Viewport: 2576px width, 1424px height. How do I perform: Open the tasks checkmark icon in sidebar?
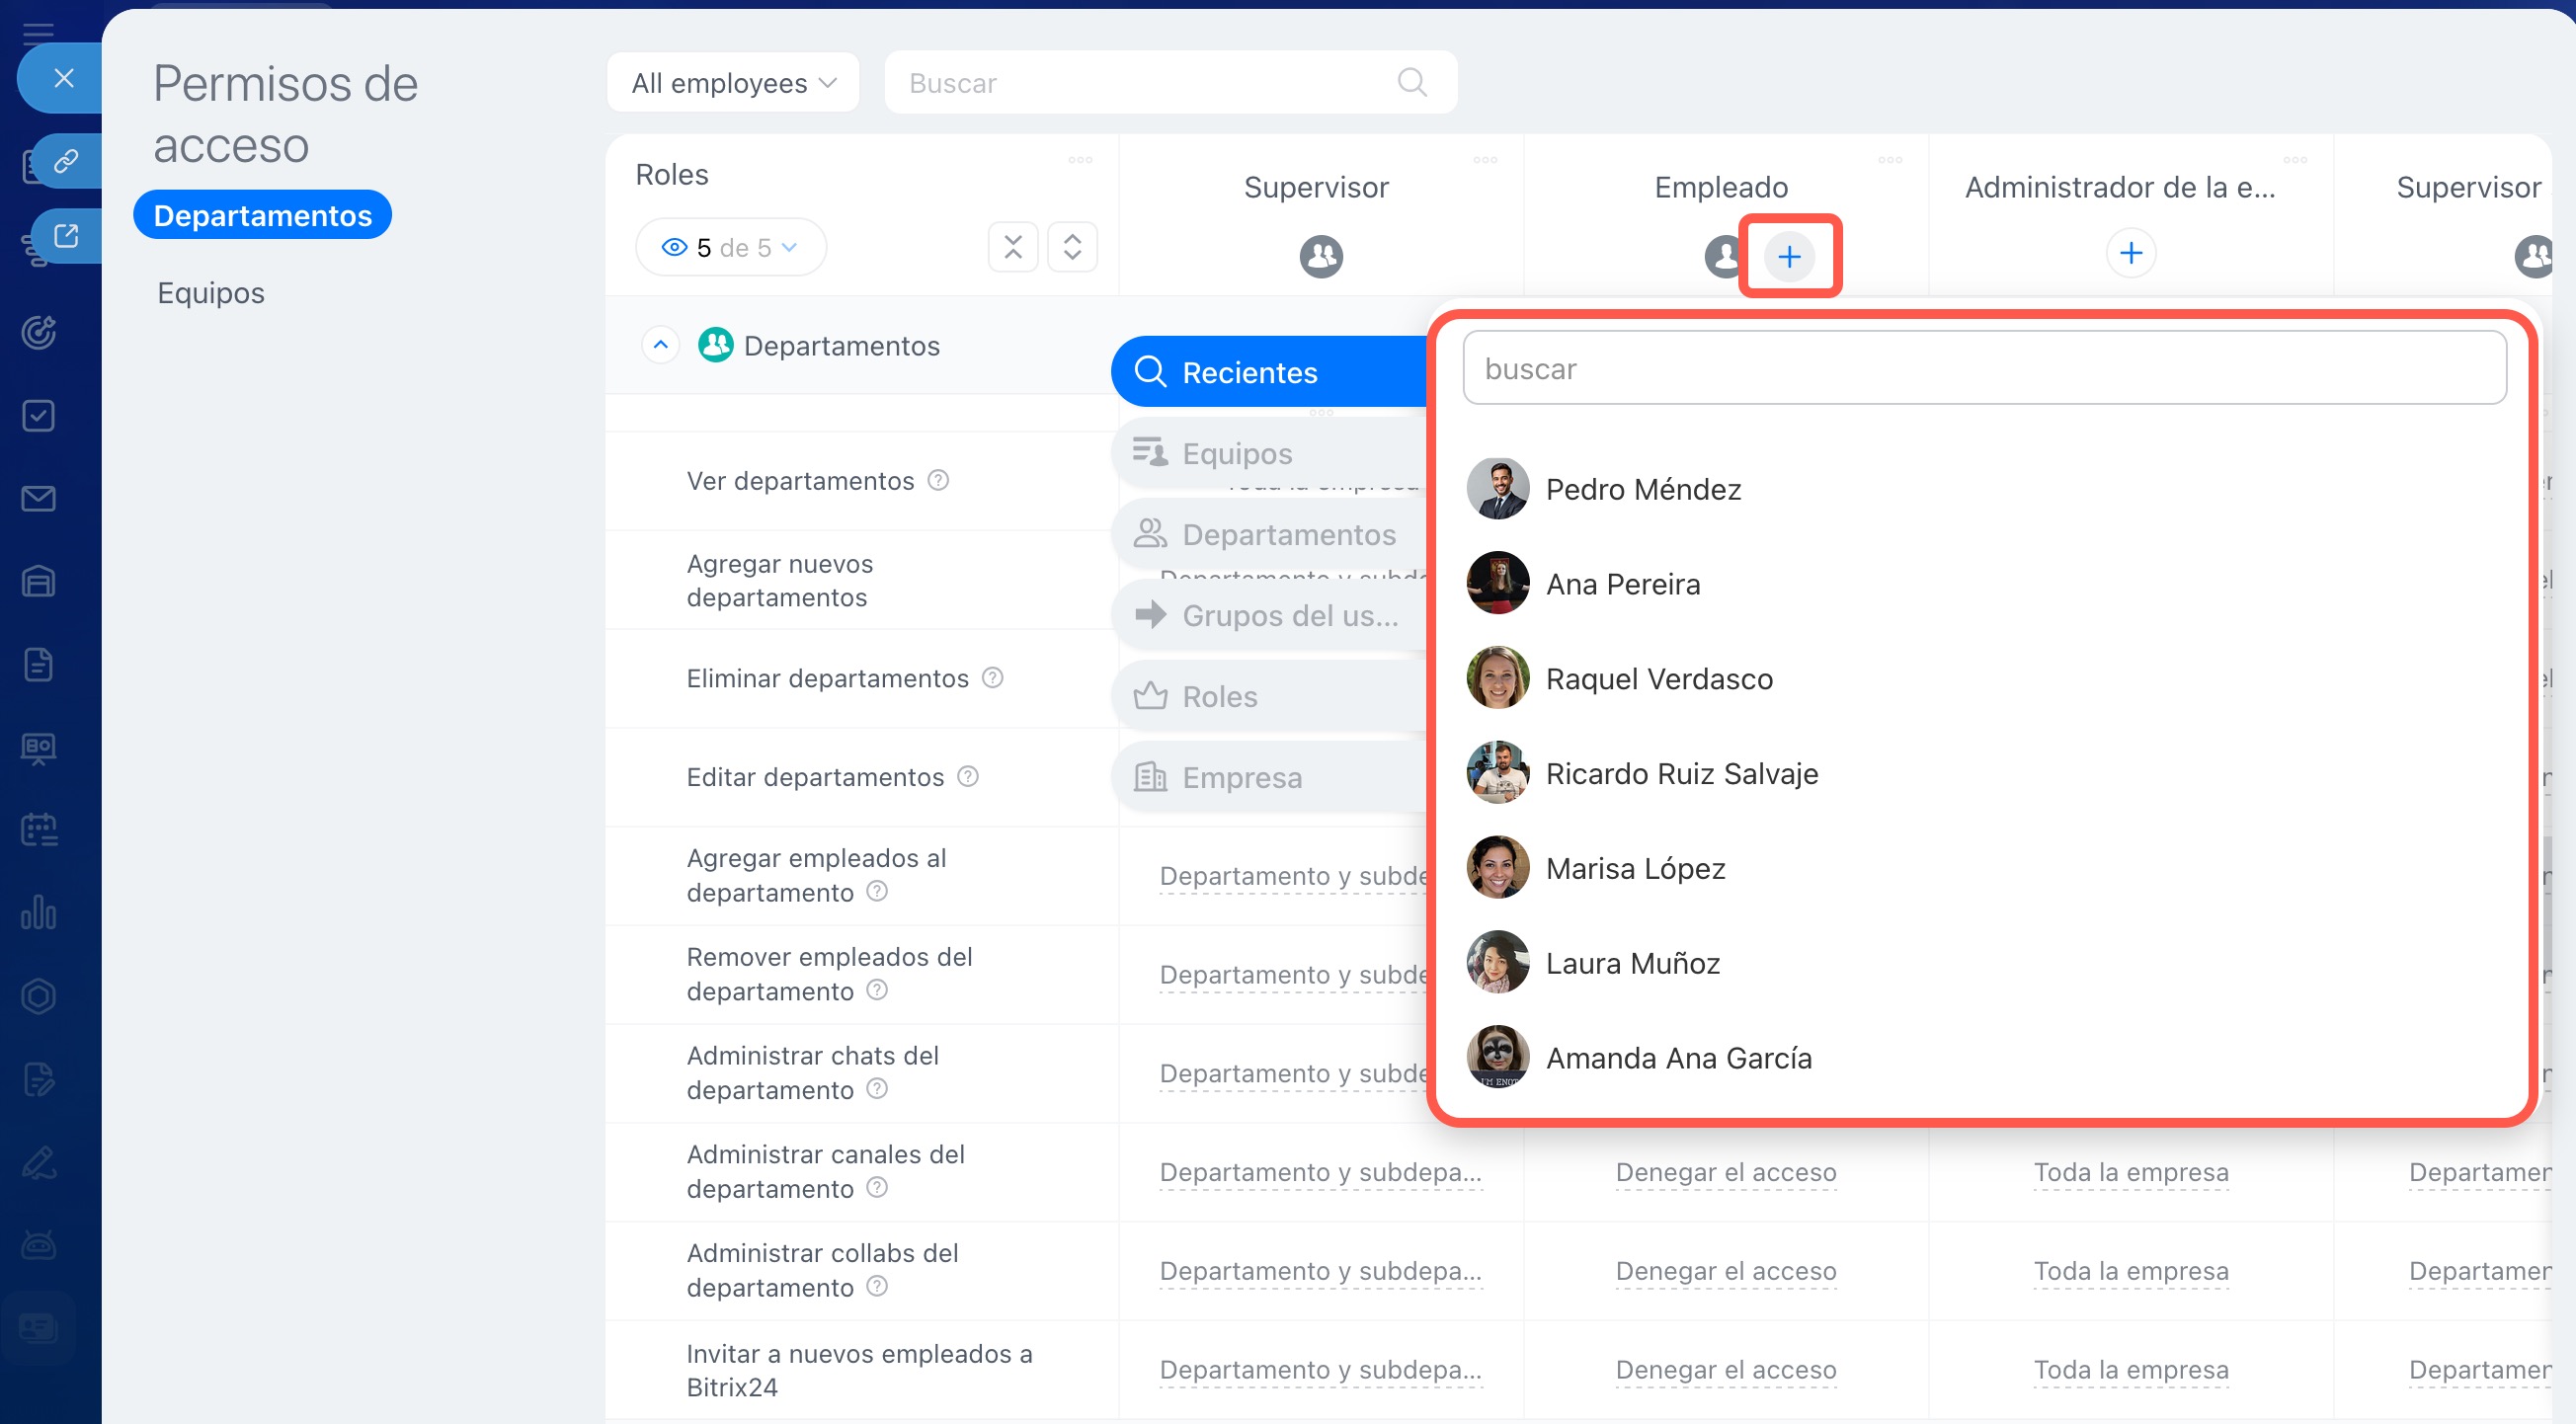tap(38, 415)
